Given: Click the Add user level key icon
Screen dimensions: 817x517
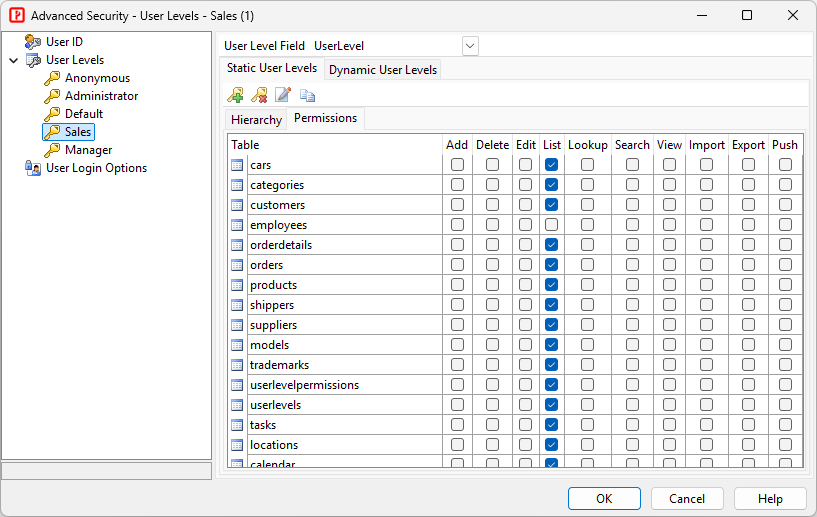Looking at the screenshot, I should [235, 95].
